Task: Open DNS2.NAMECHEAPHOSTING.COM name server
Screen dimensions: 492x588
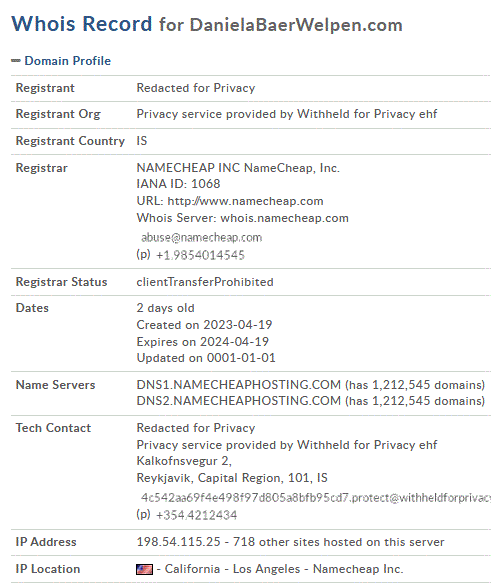Action: click(x=238, y=401)
